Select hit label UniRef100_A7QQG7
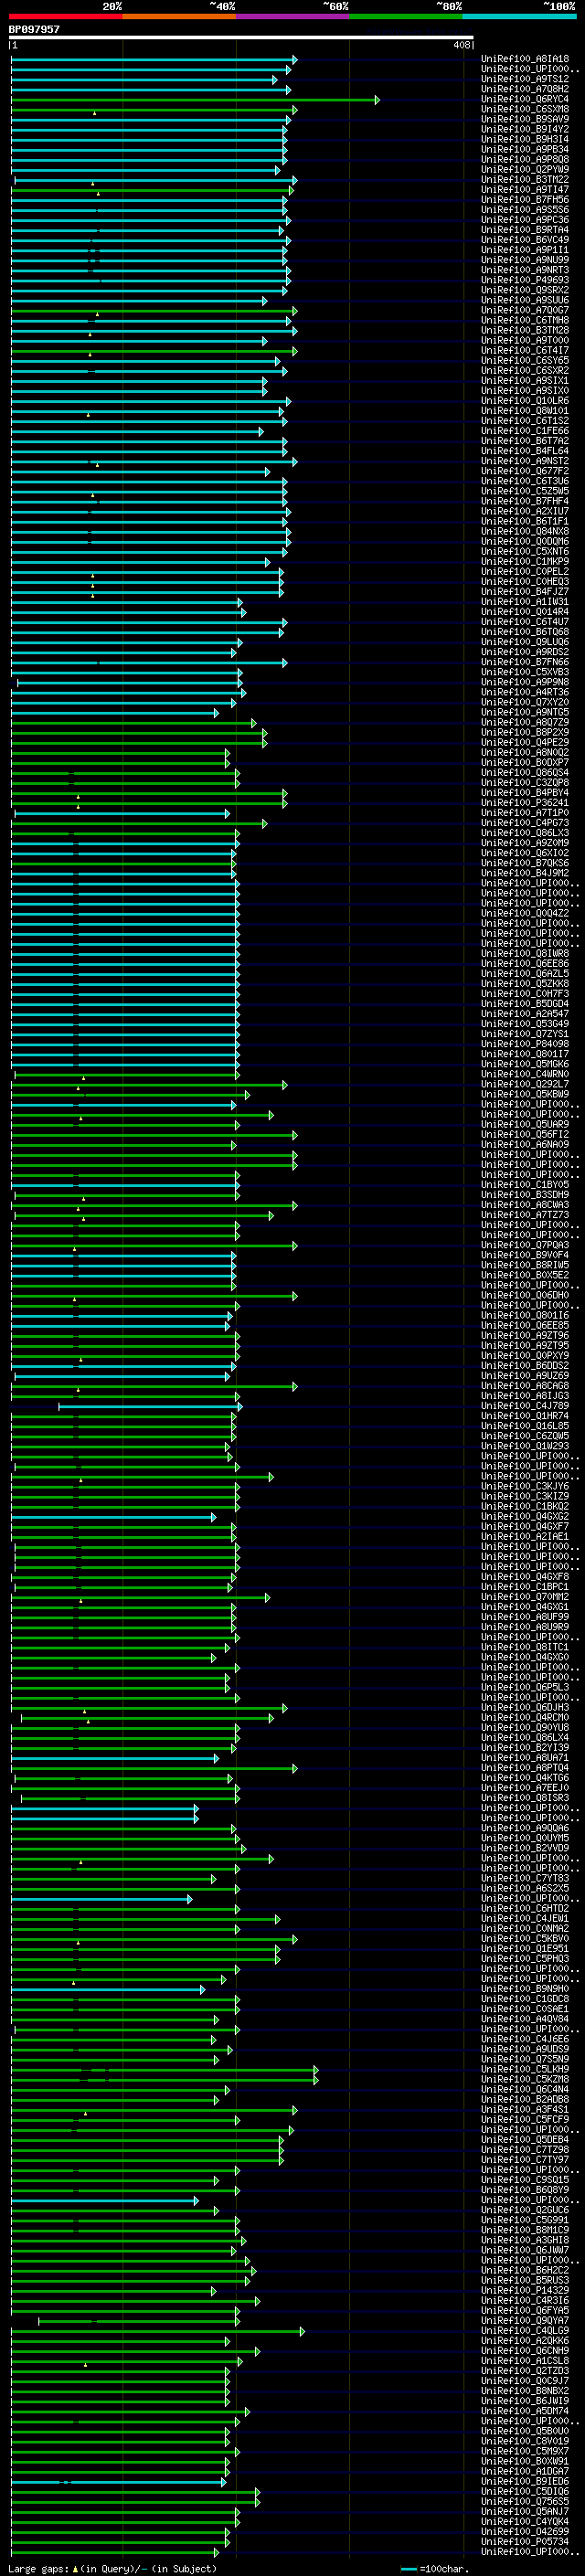The image size is (585, 2576). 525,310
